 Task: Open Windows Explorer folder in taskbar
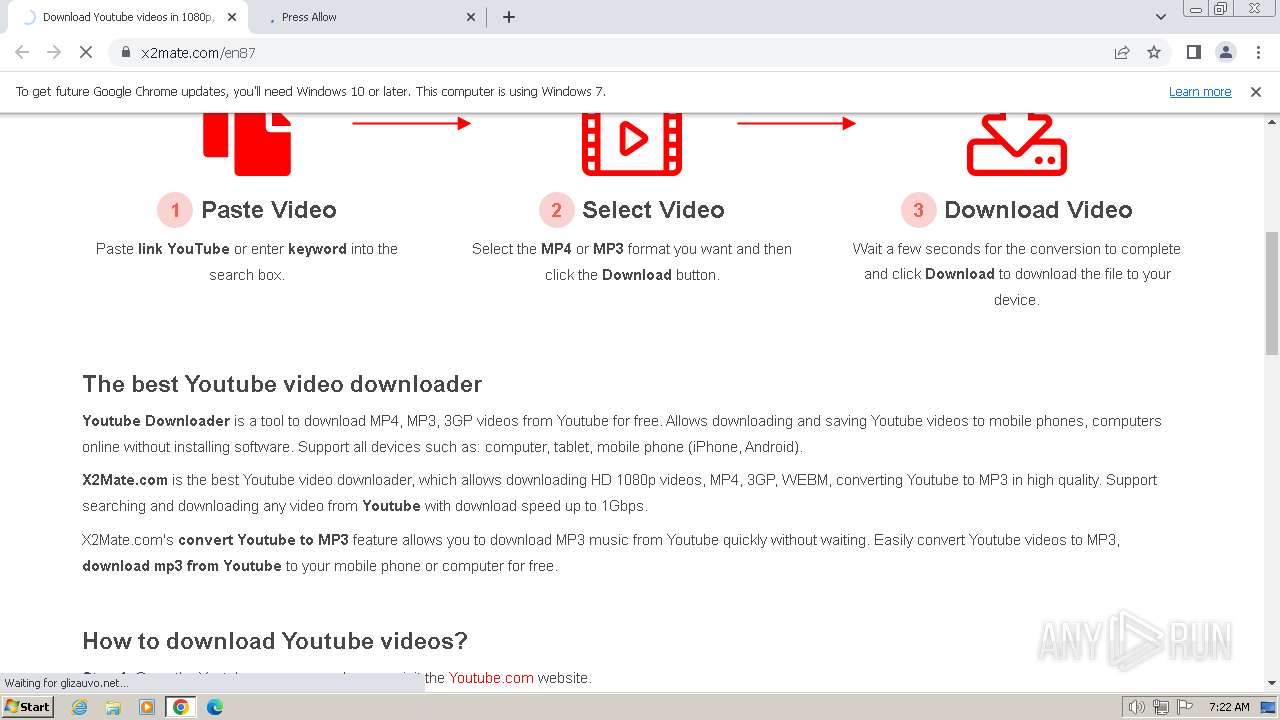tap(113, 707)
